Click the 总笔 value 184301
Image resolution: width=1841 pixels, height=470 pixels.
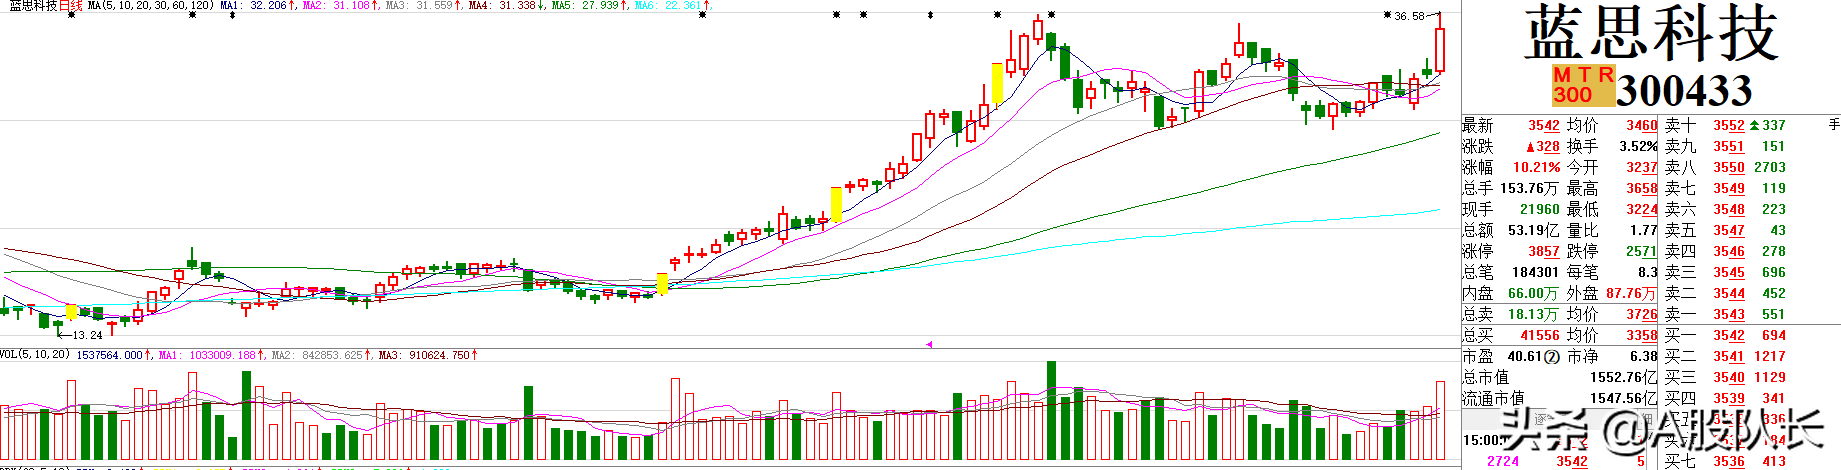click(1536, 272)
